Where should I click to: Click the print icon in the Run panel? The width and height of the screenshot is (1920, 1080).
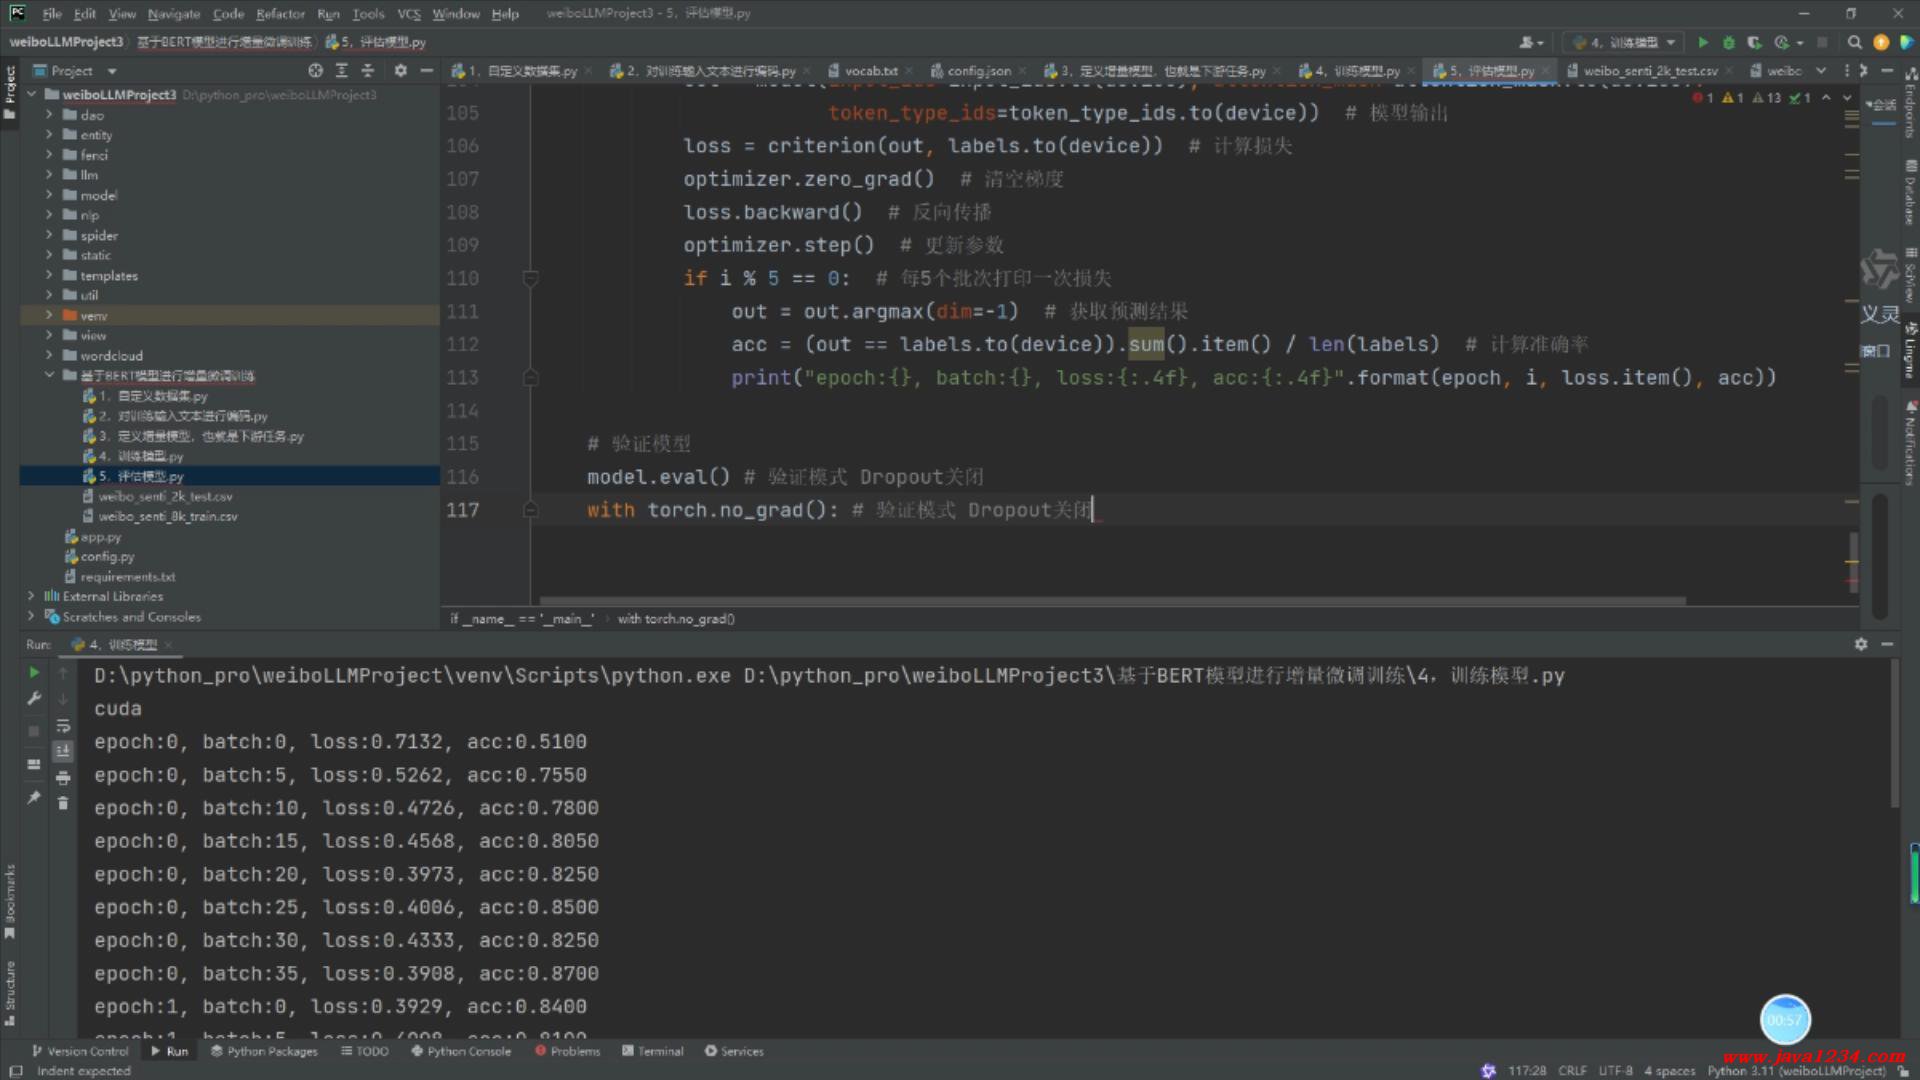coord(63,777)
